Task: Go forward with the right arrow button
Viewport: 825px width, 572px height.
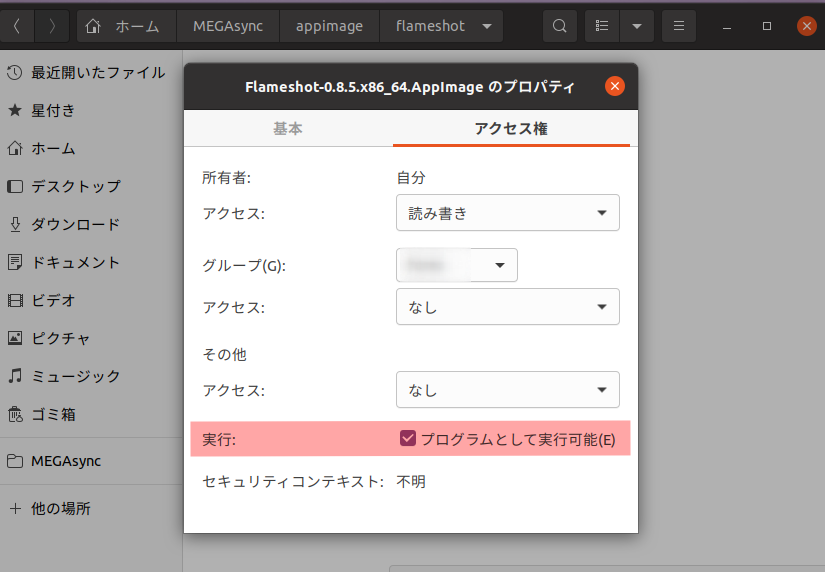Action: click(x=52, y=26)
